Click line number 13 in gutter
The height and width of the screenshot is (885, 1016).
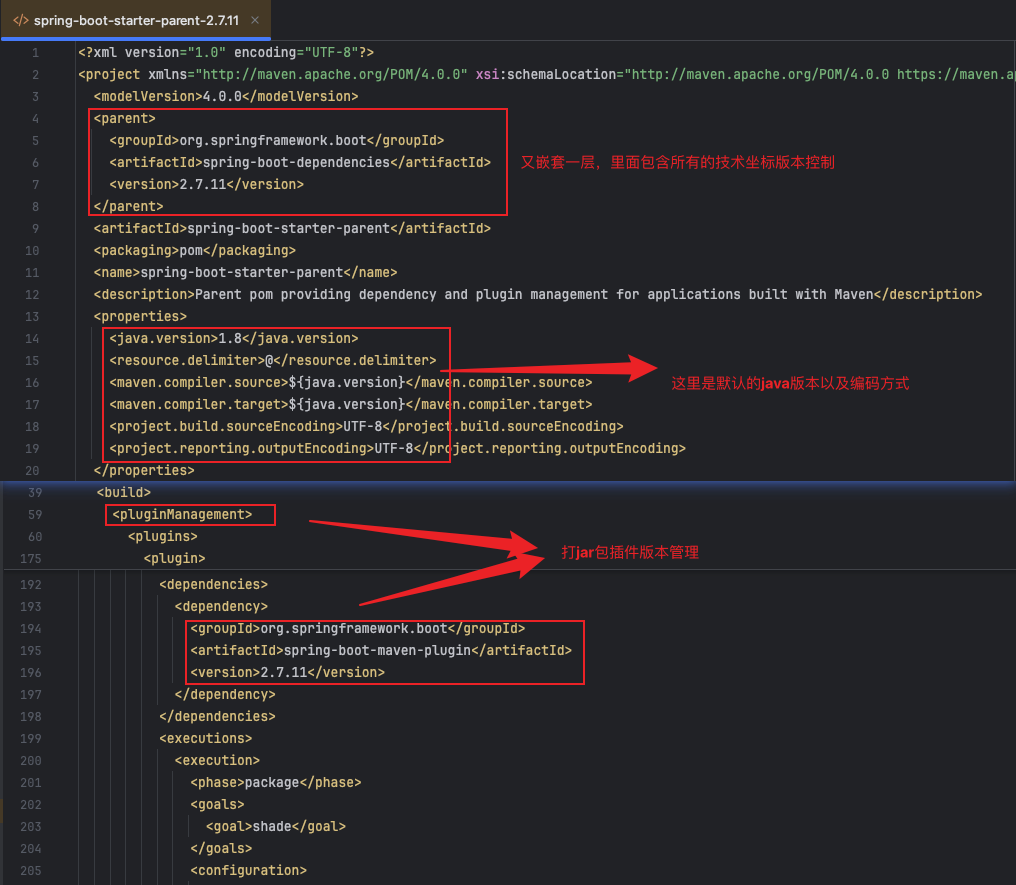tap(32, 317)
